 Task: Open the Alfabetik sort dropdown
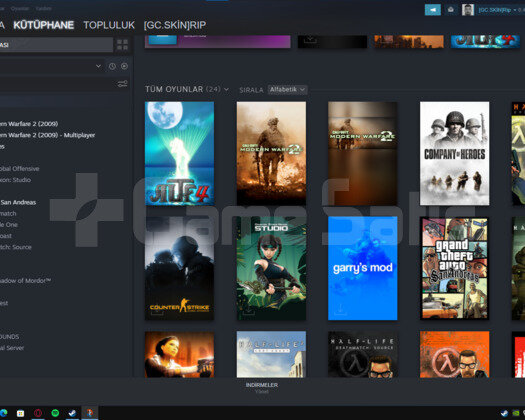[287, 89]
